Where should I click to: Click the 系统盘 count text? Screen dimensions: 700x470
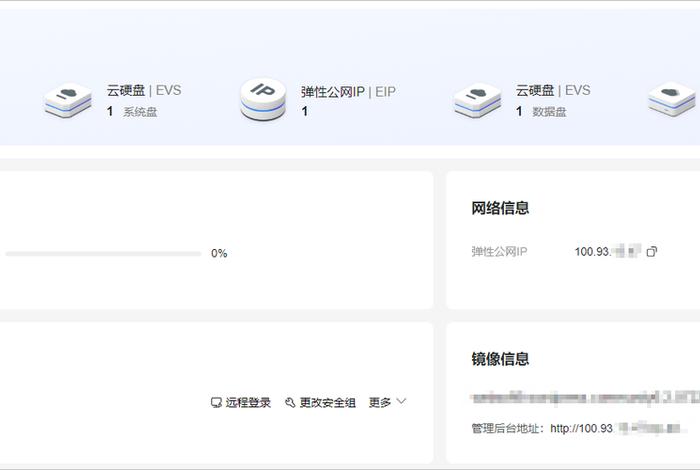[x=132, y=112]
